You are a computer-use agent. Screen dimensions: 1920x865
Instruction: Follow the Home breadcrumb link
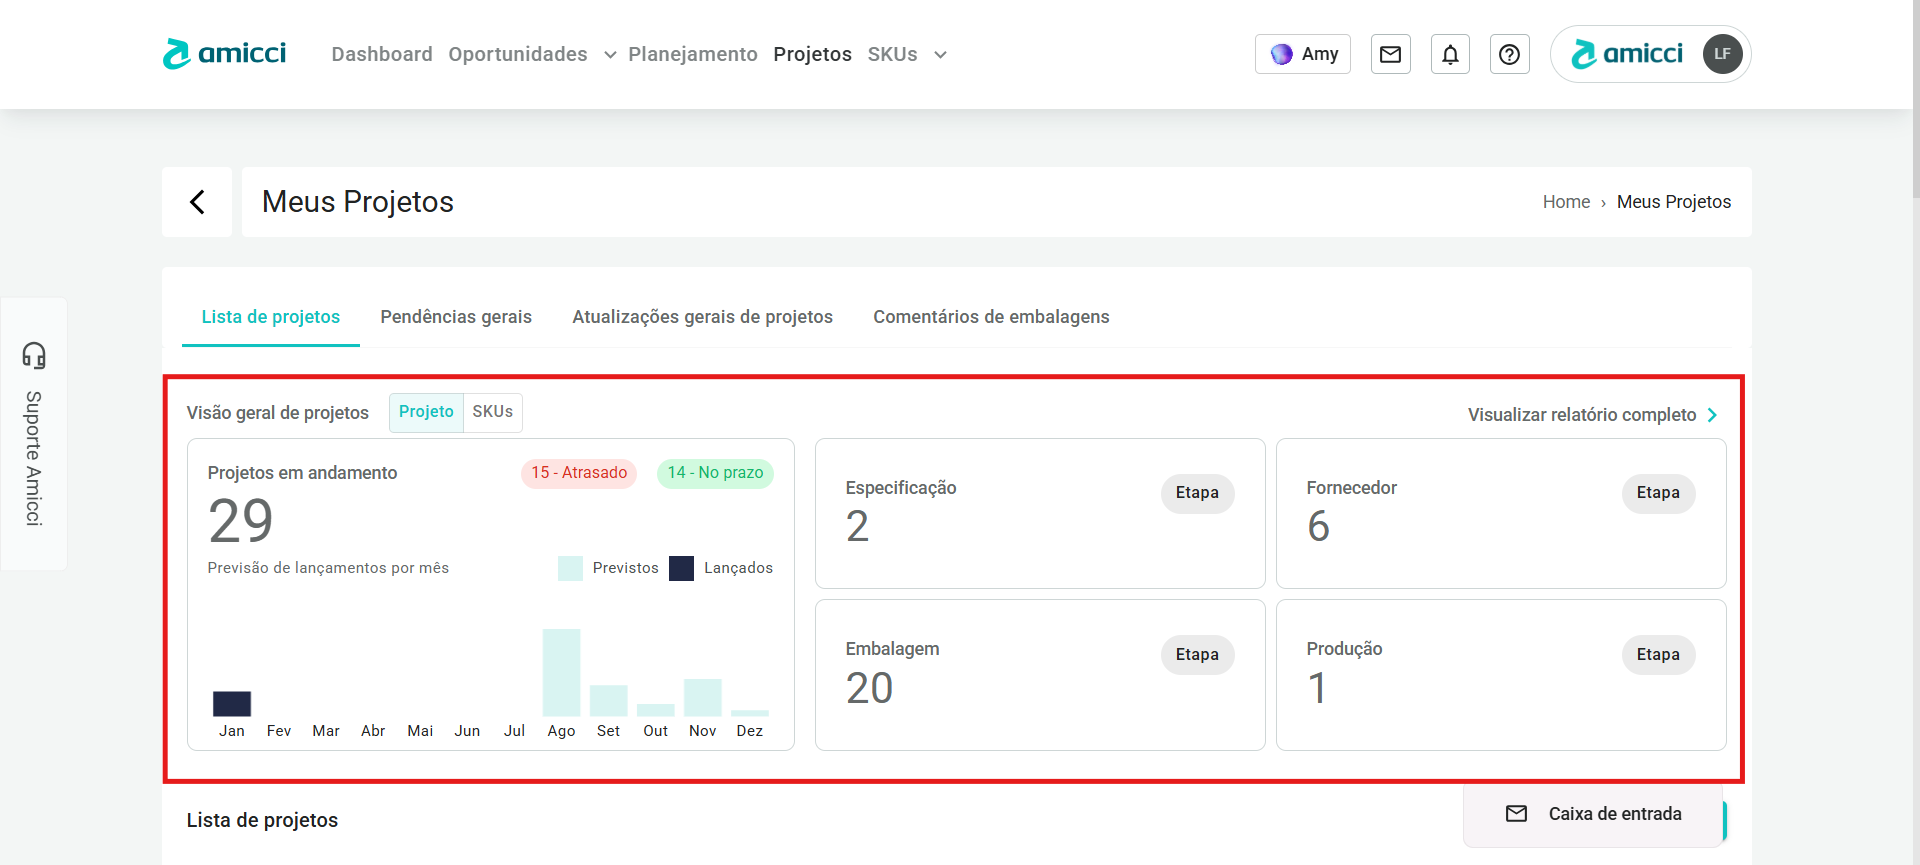[1566, 202]
